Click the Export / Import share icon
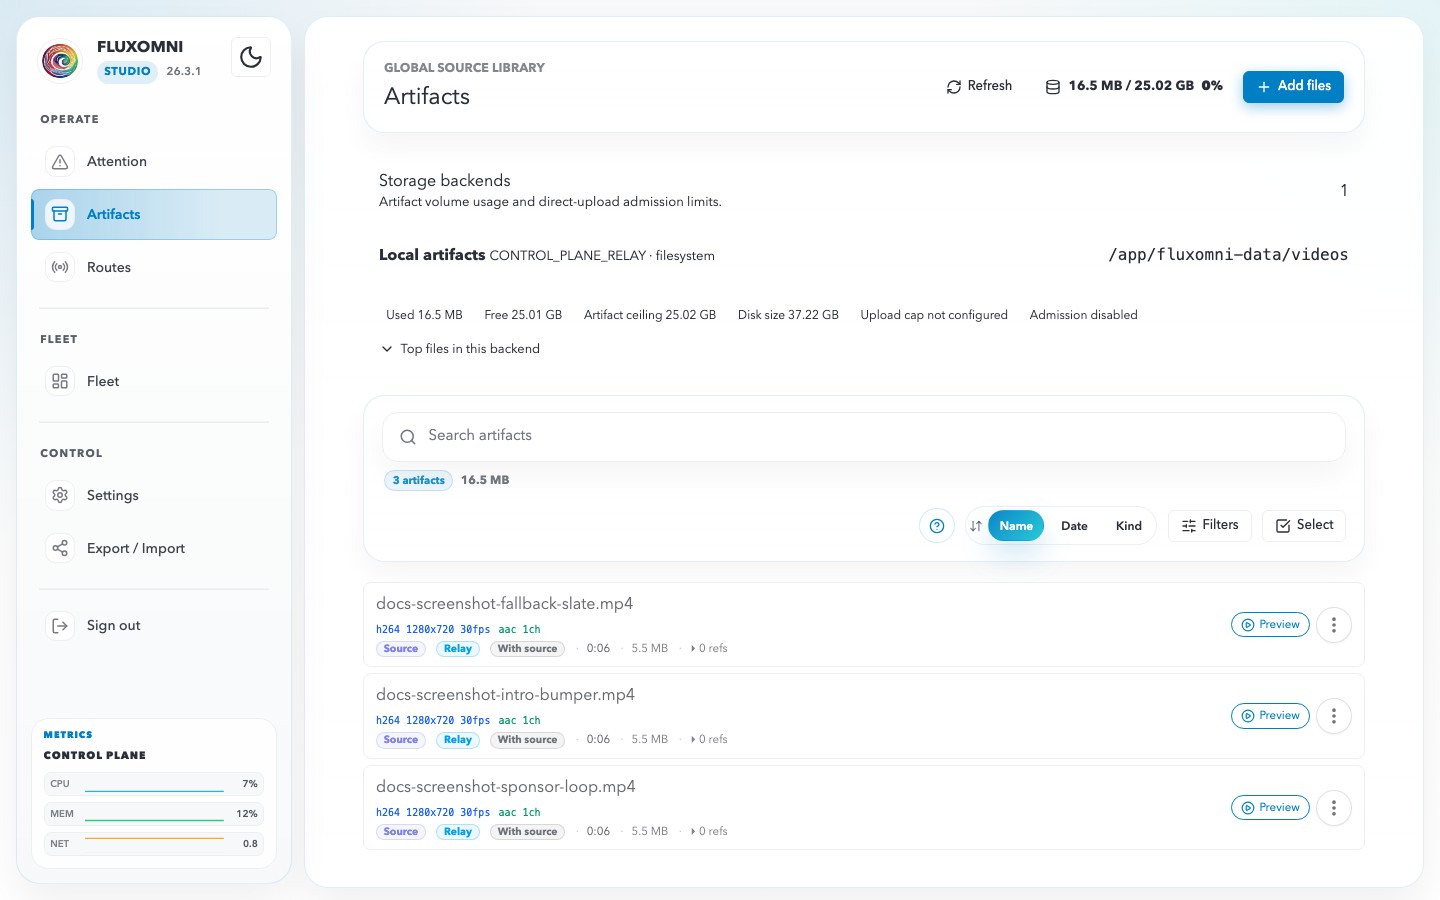 (60, 548)
